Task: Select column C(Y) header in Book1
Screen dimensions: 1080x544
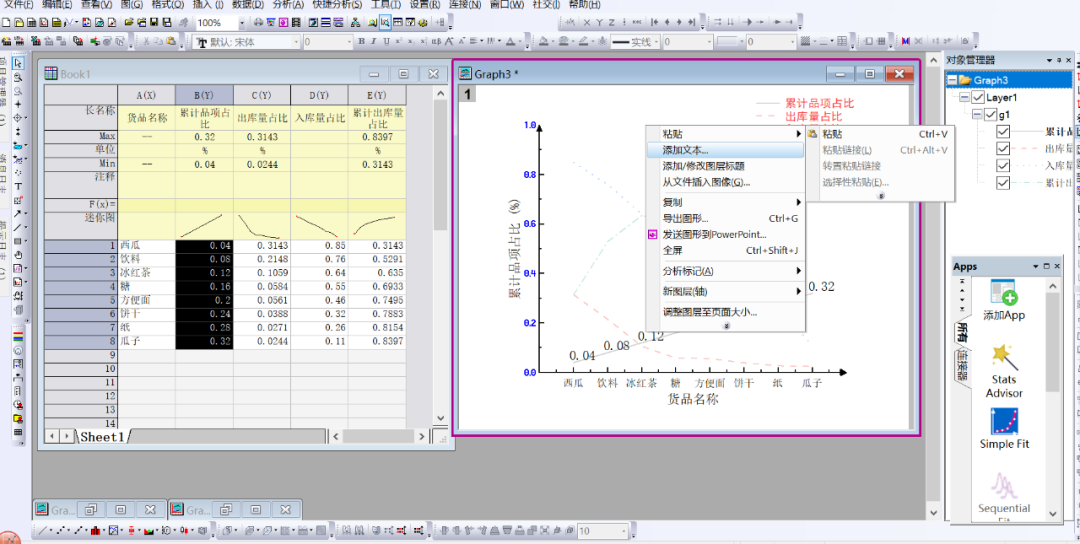Action: tap(262, 95)
